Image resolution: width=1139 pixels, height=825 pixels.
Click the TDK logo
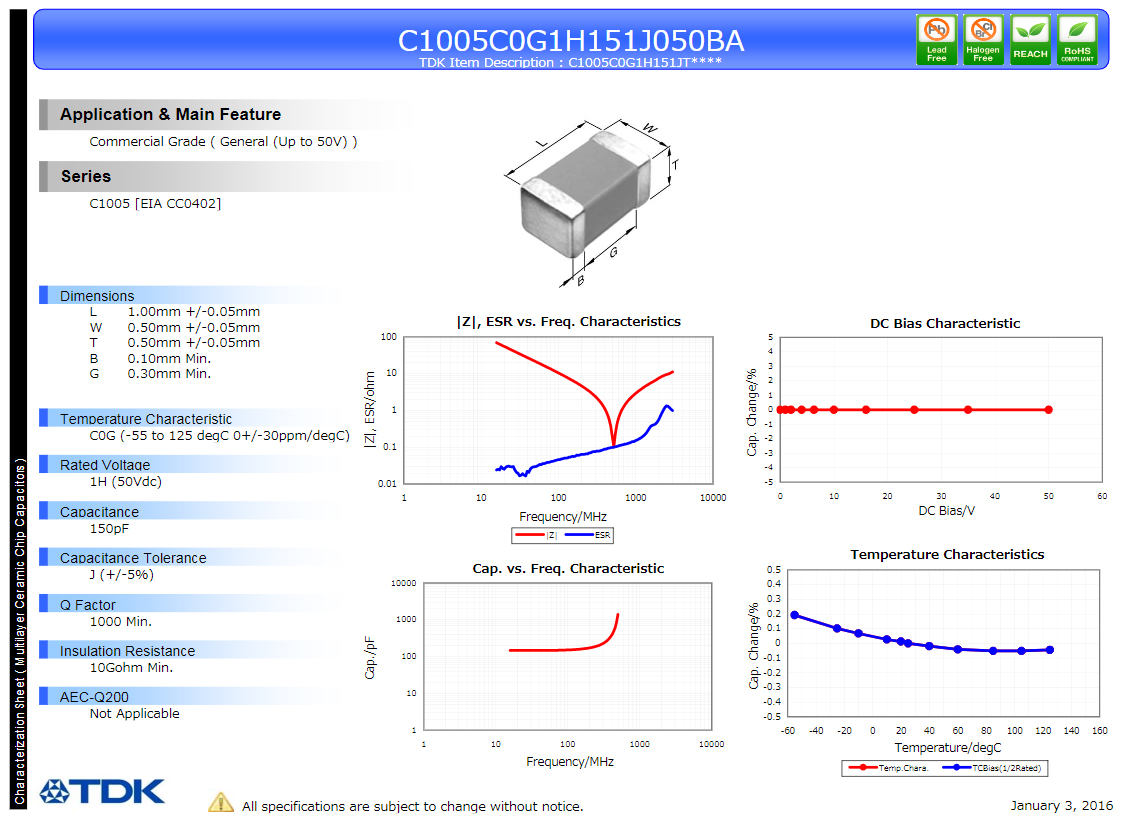click(102, 791)
